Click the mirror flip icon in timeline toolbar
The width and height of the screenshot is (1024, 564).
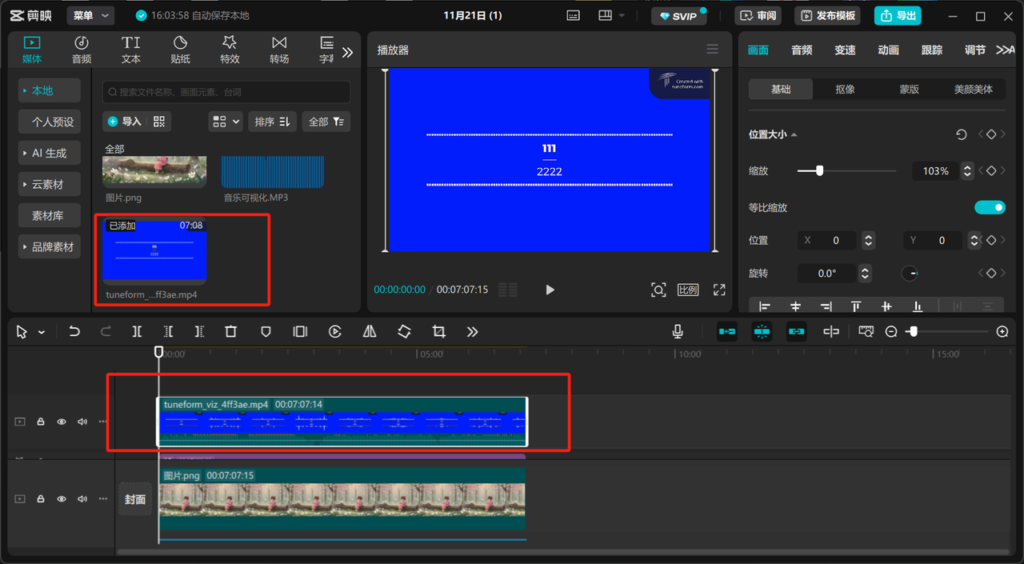tap(369, 331)
